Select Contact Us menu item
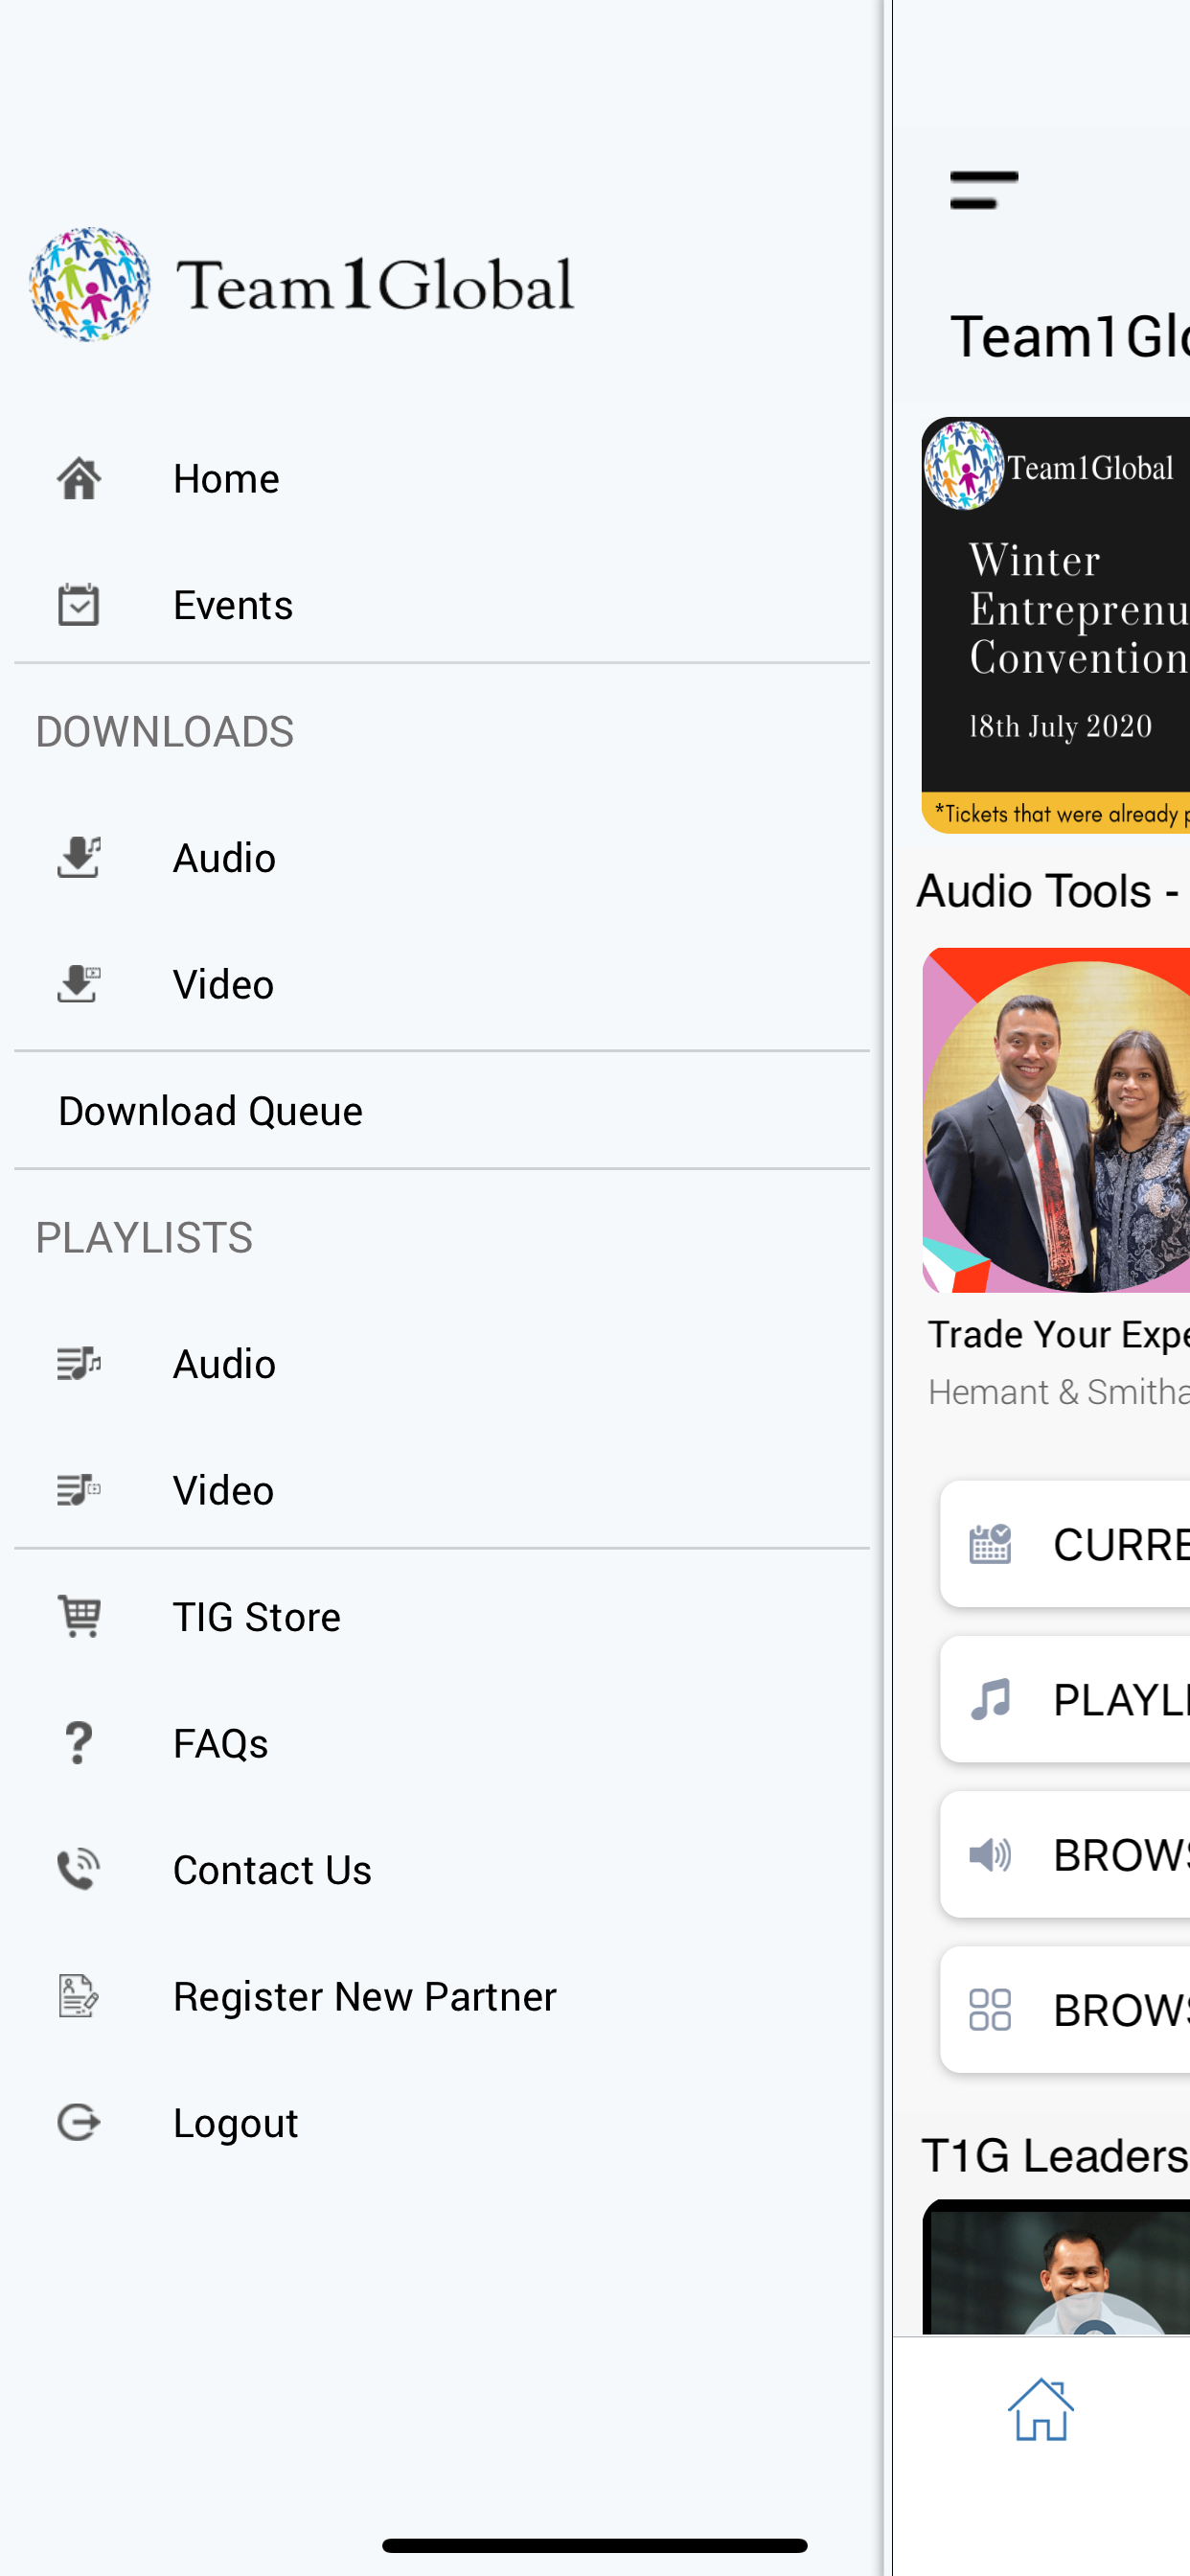Viewport: 1190px width, 2576px height. [x=442, y=1869]
